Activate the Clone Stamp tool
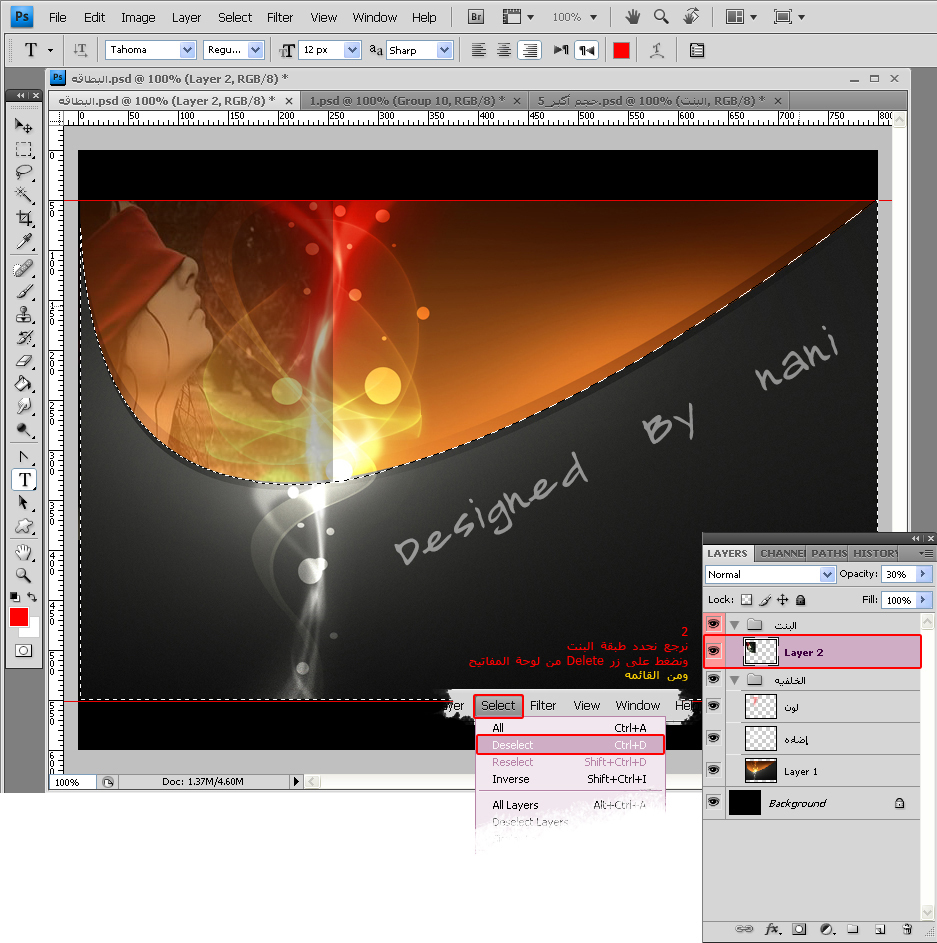937x943 pixels. click(x=24, y=314)
